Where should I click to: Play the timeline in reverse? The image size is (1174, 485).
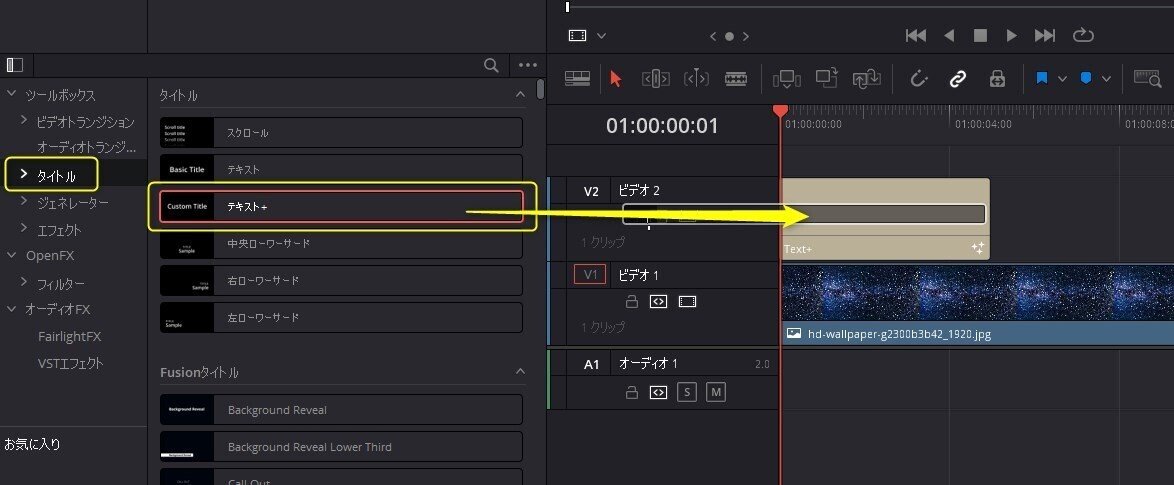click(x=949, y=35)
